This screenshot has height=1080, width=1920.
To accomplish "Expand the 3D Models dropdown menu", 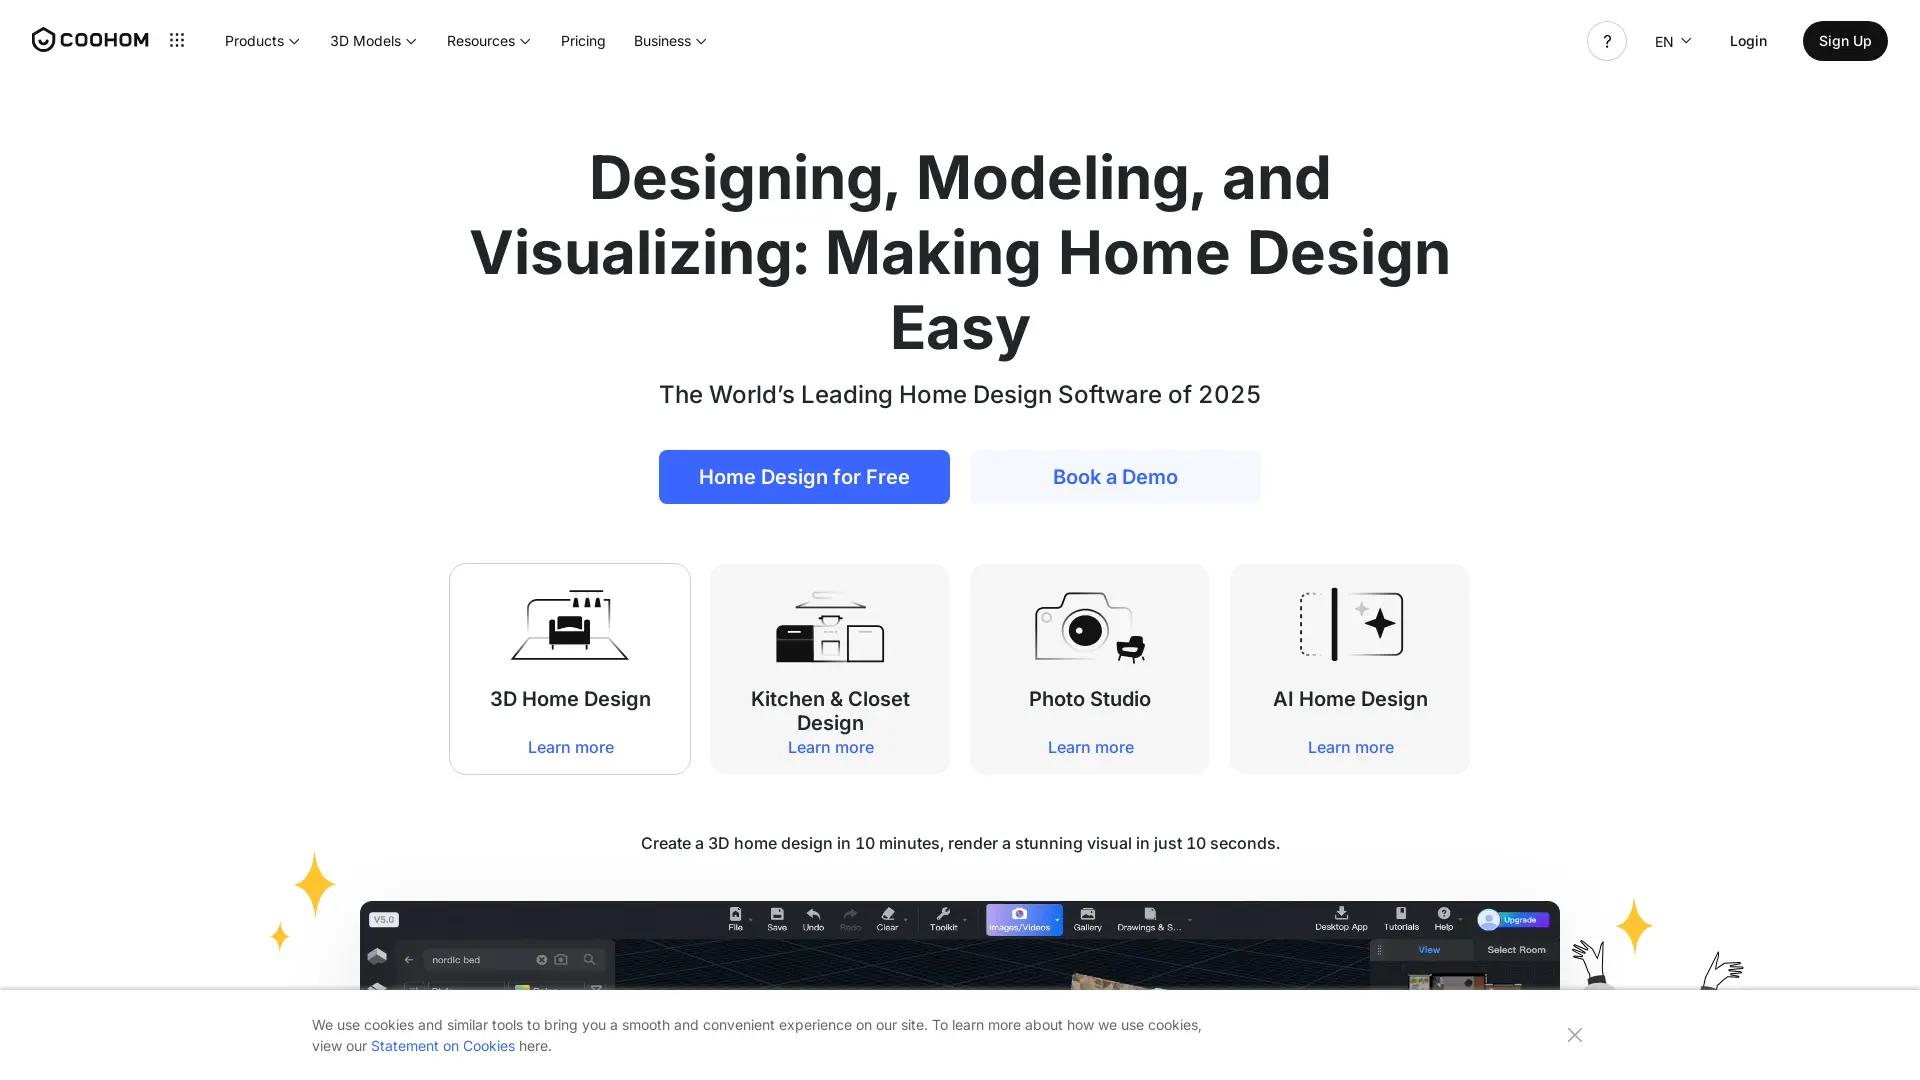I will pos(373,41).
